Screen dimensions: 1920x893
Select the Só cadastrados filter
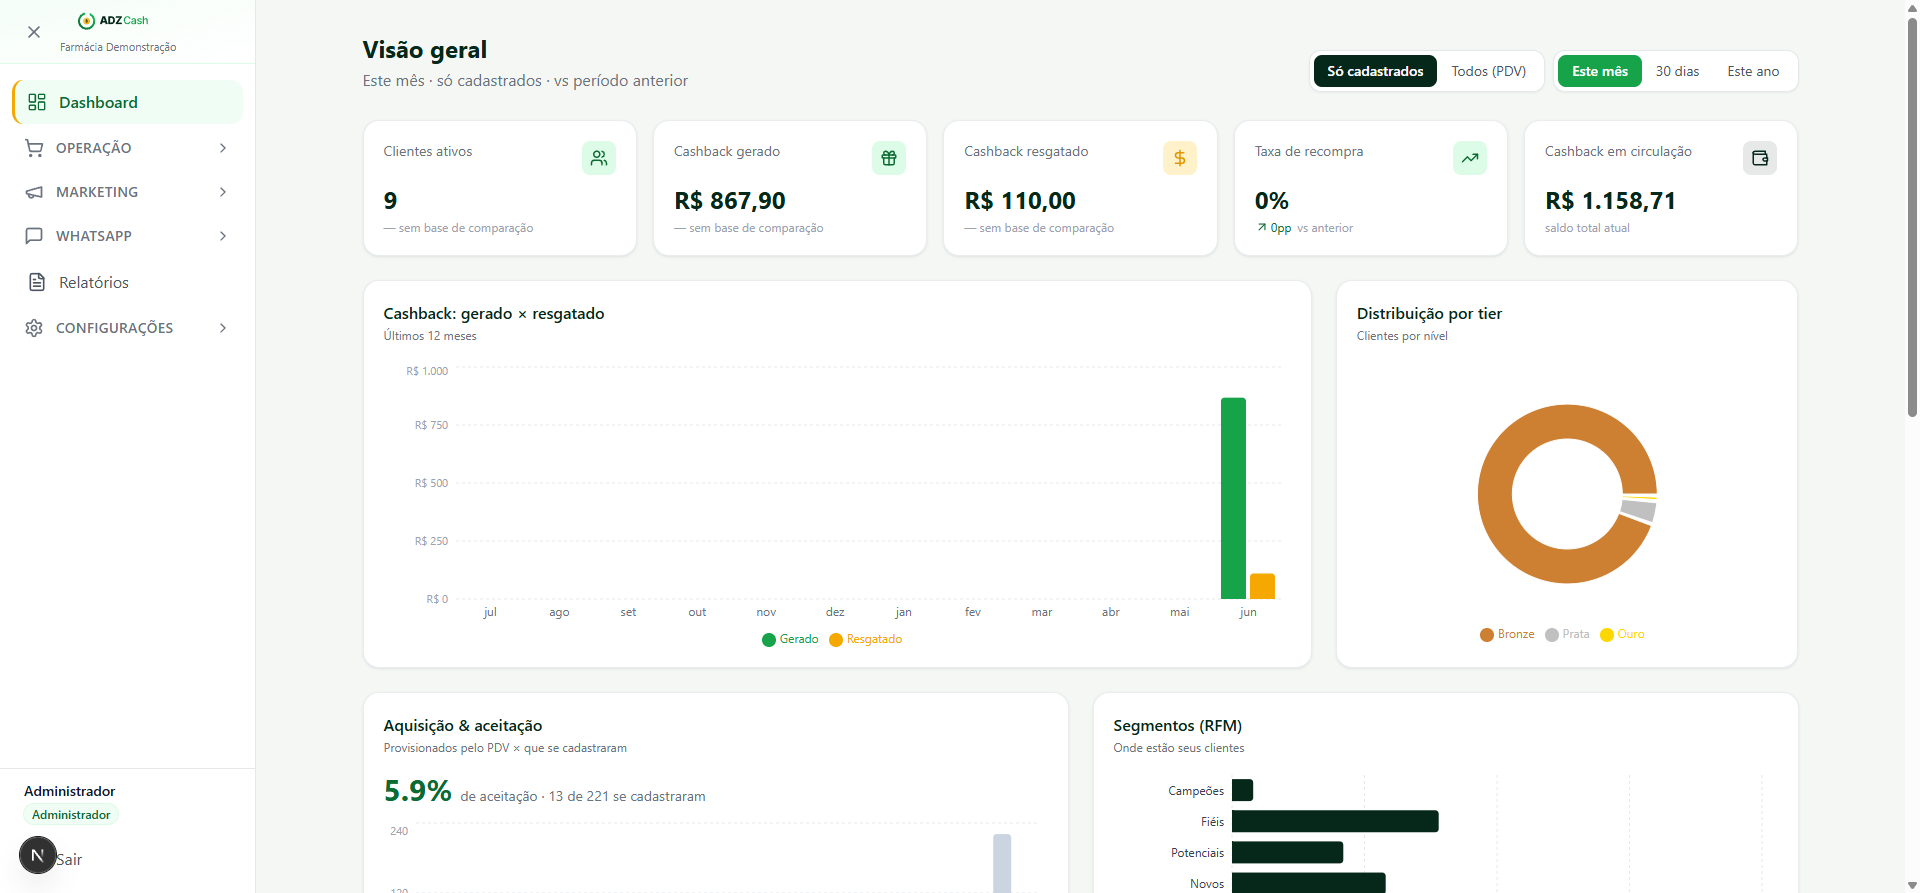pos(1375,71)
